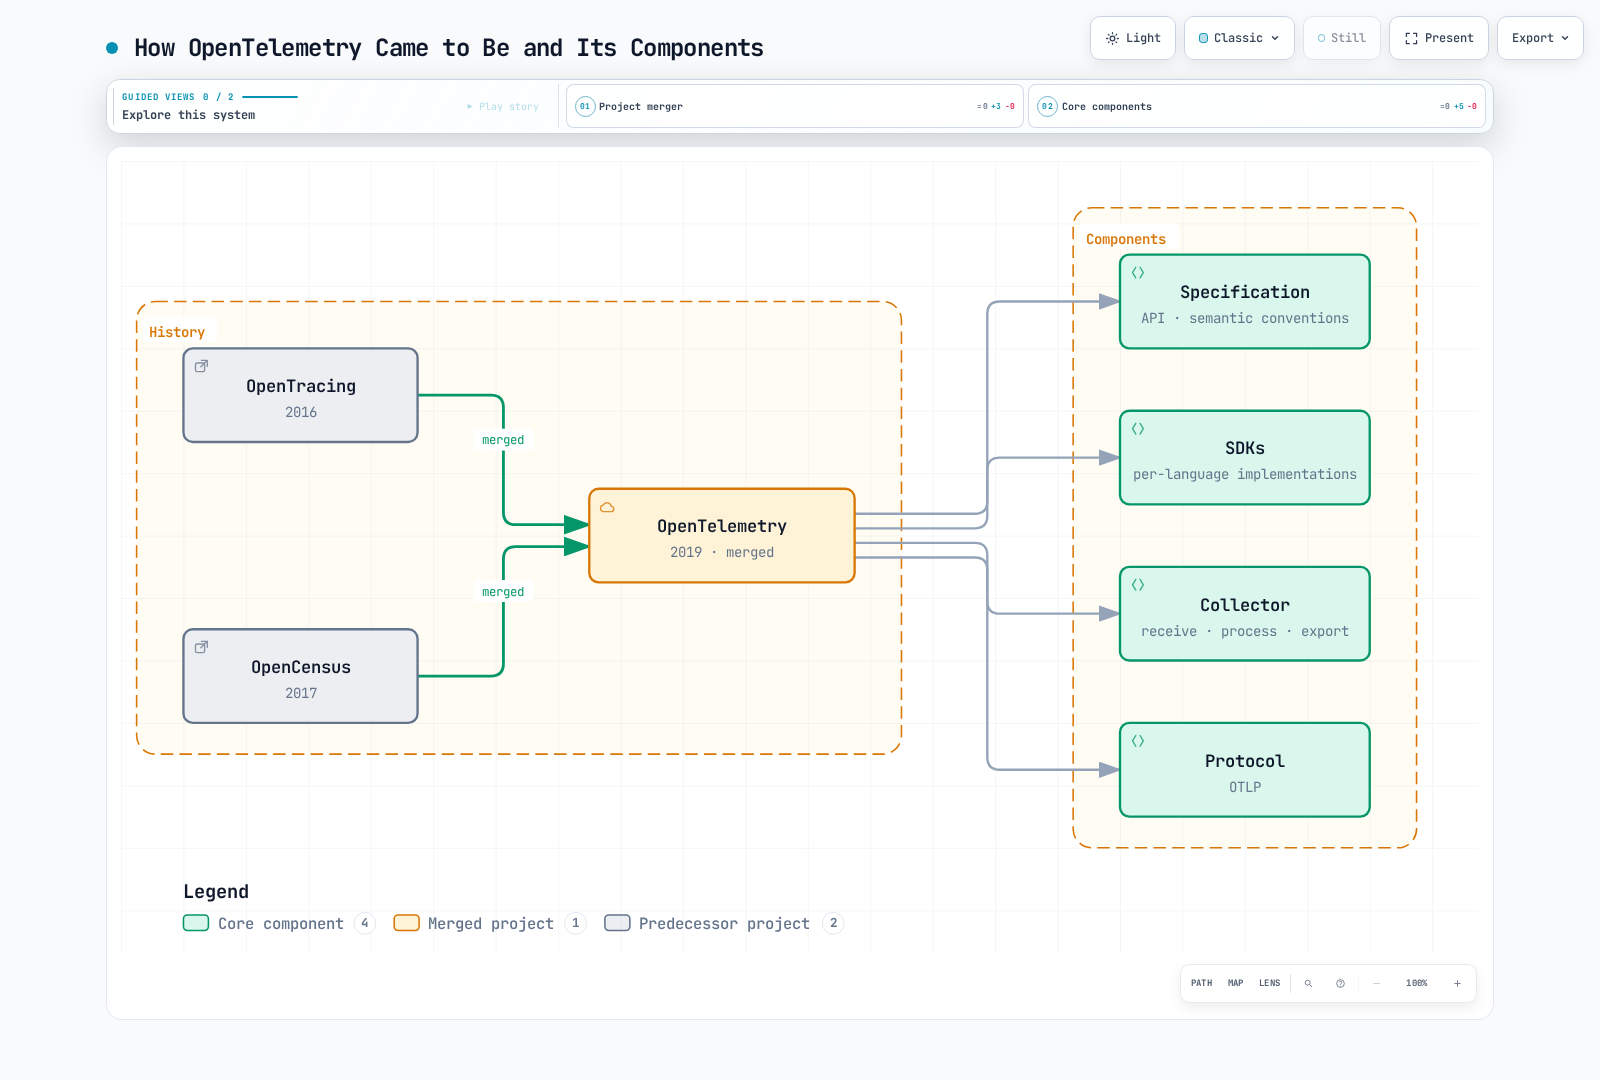Click the OTLP label on Protocol

[x=1244, y=787]
